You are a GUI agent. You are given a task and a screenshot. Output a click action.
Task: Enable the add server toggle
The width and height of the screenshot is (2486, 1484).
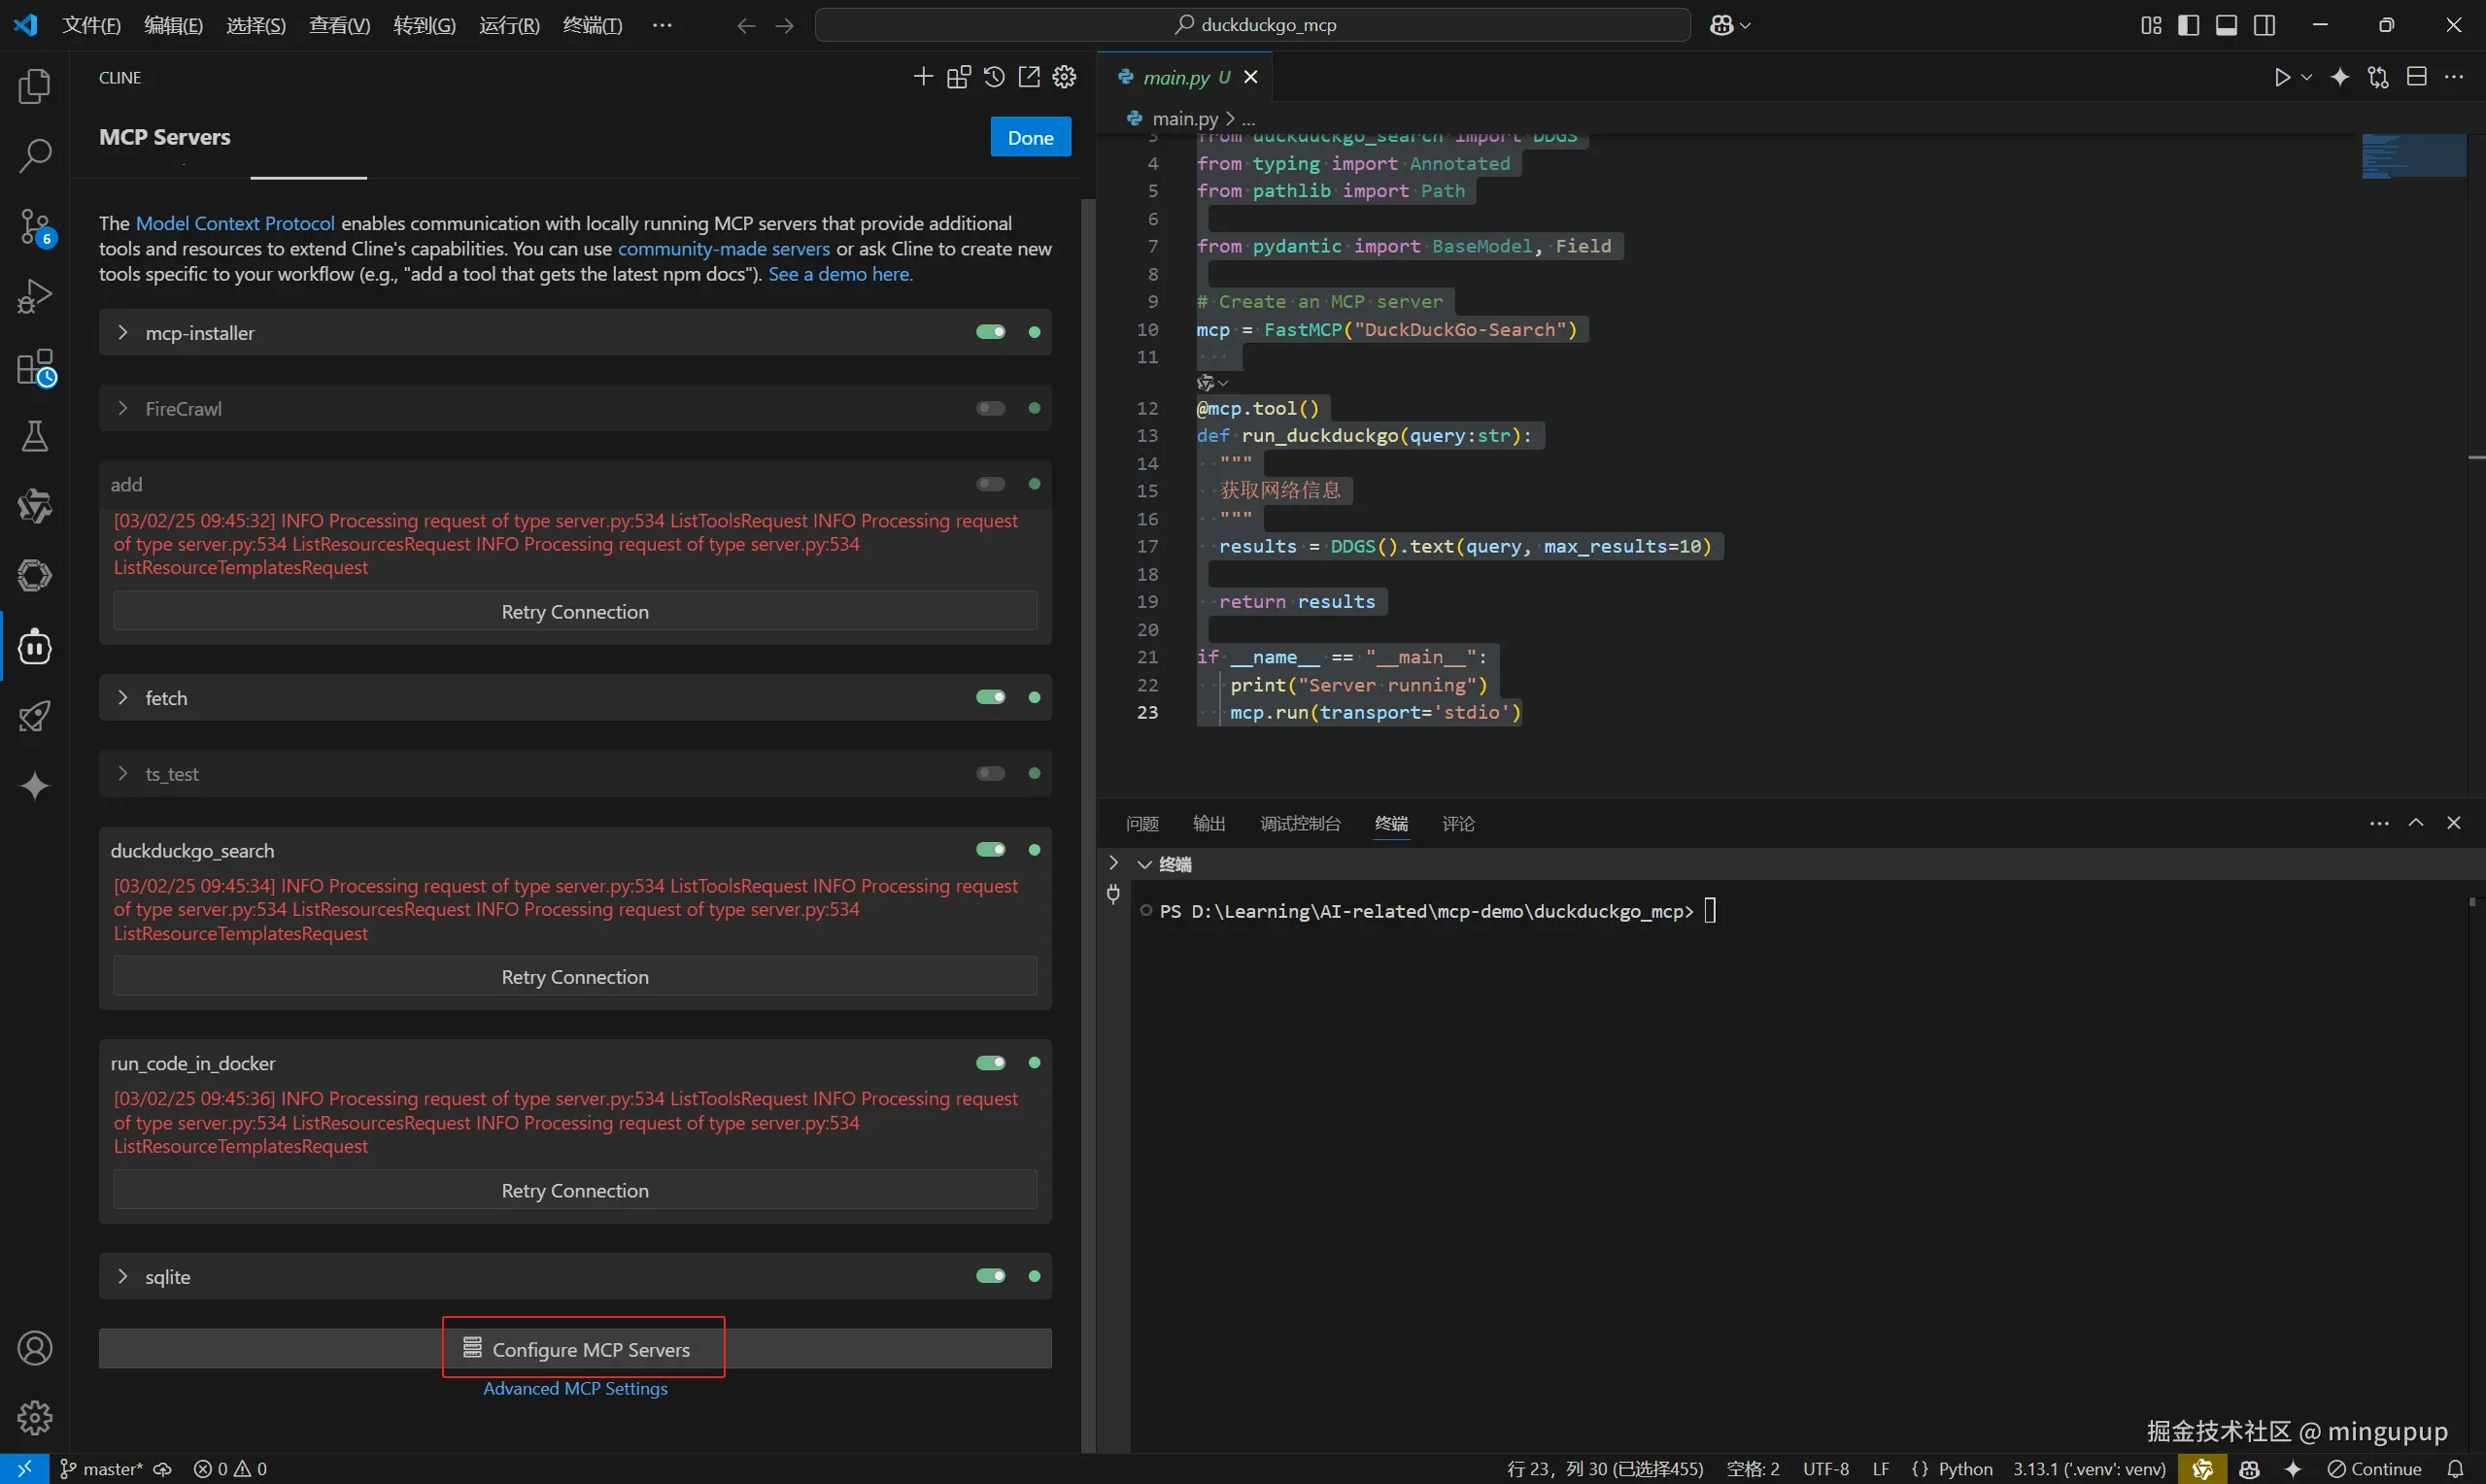[991, 484]
